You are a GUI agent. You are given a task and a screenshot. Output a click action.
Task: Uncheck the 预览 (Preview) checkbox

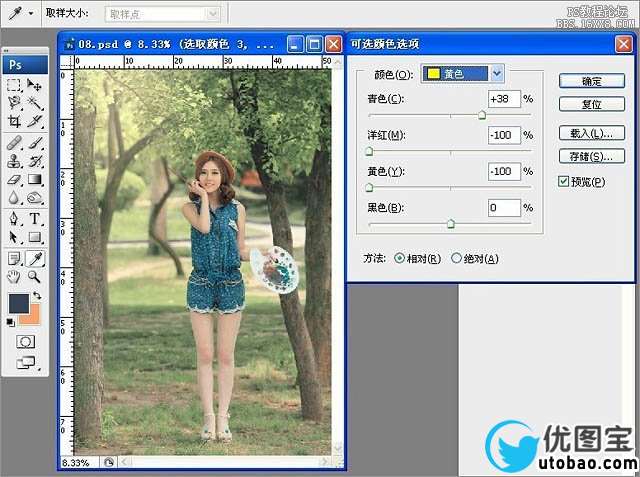pos(564,181)
